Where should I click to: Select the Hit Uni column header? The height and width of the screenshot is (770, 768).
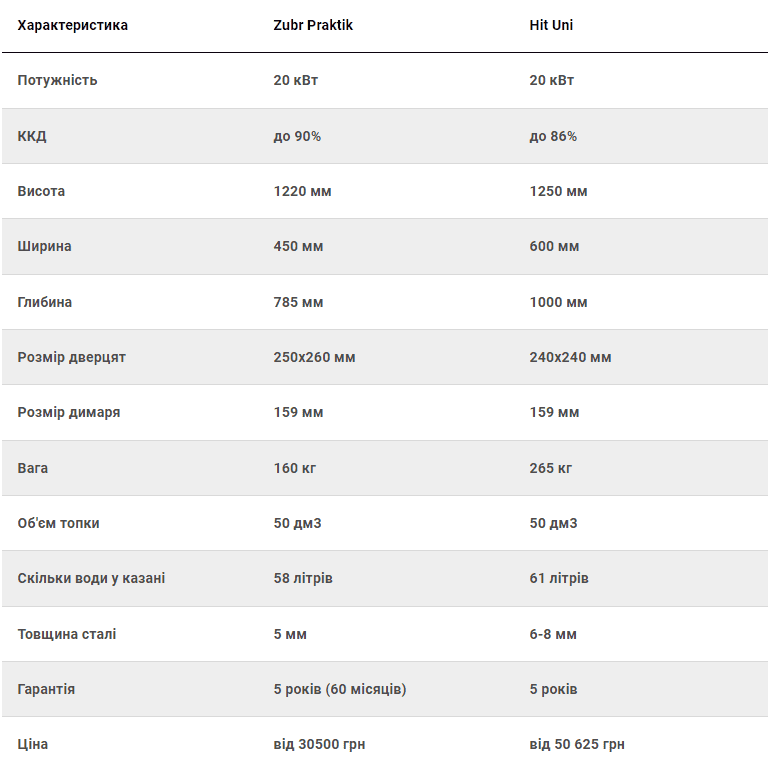pyautogui.click(x=551, y=25)
